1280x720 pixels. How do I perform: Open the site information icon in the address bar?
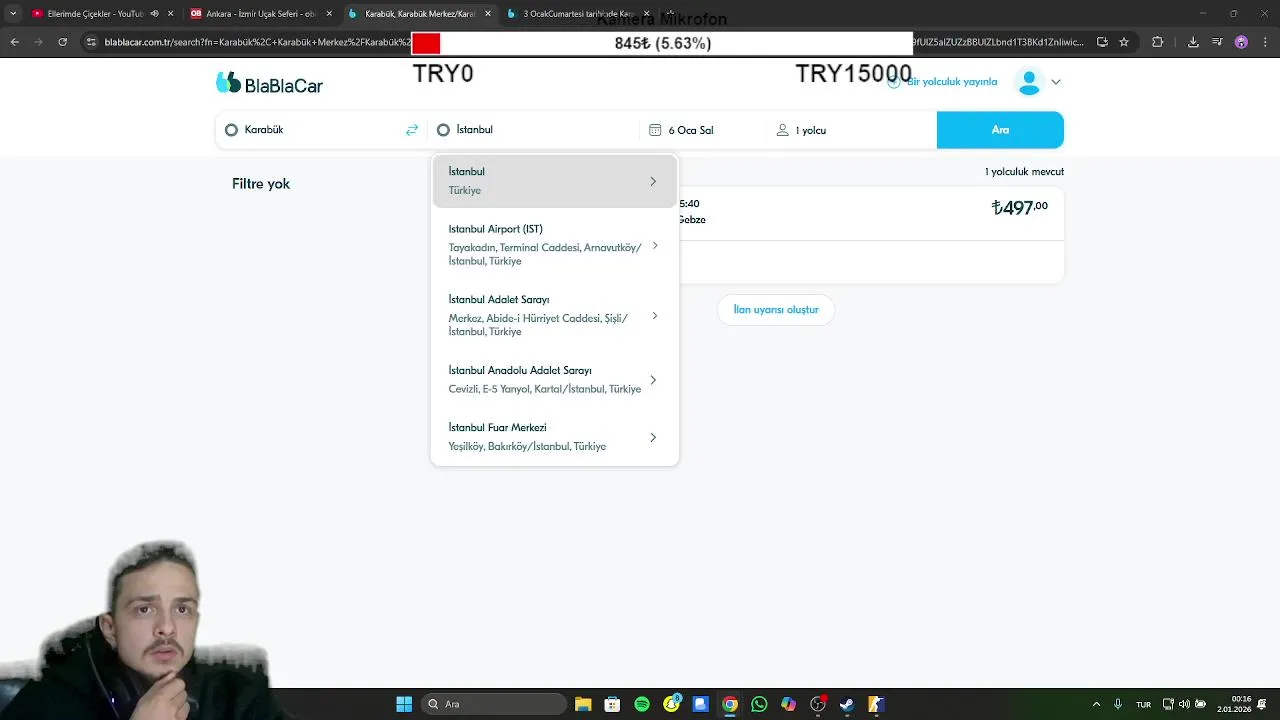point(91,42)
